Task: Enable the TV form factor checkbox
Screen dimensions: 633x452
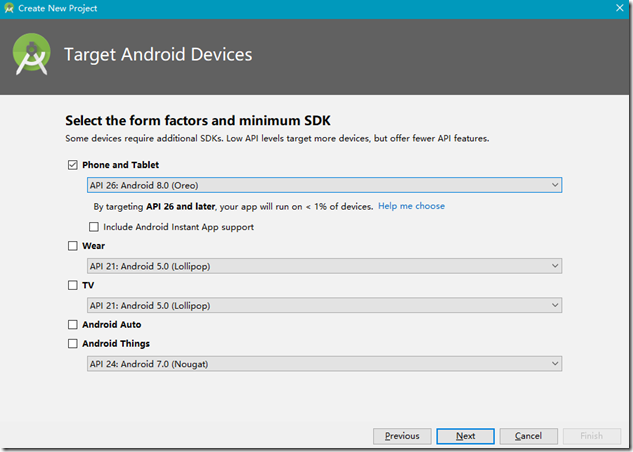Action: tap(73, 285)
